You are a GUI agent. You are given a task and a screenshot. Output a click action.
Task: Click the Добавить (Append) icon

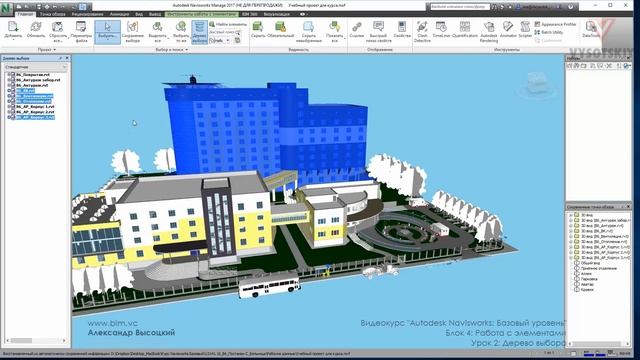[x=13, y=30]
